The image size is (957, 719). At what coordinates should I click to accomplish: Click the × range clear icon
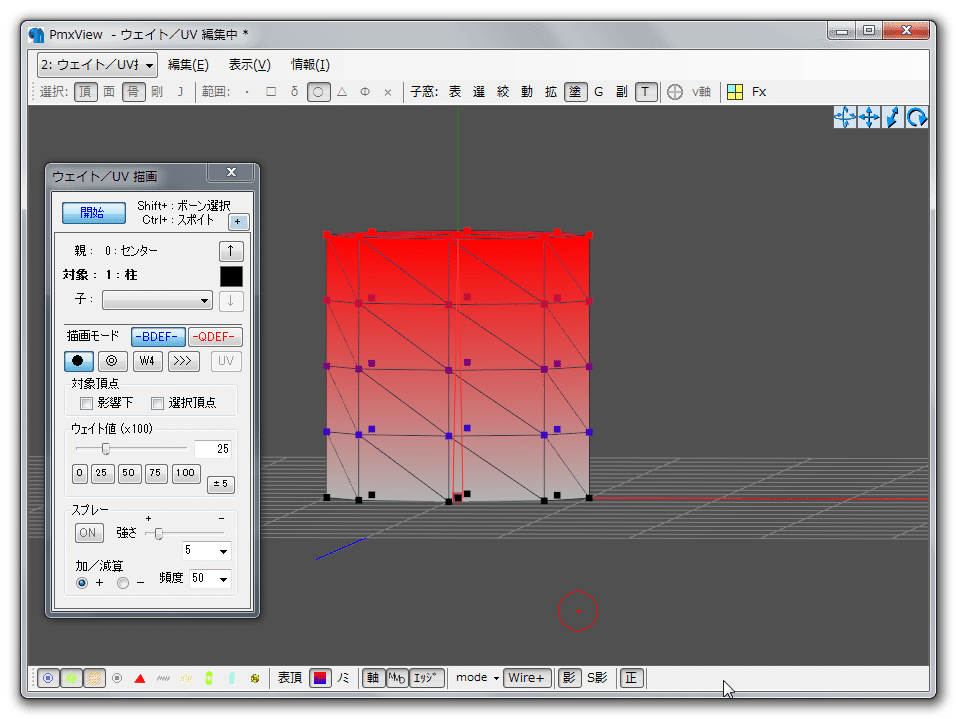388,92
